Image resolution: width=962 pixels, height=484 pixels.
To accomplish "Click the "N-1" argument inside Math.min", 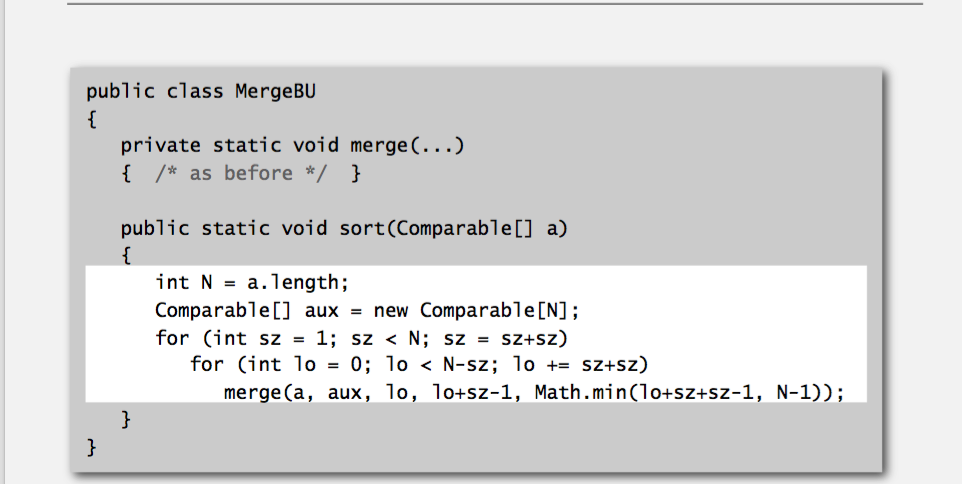I will coord(808,392).
